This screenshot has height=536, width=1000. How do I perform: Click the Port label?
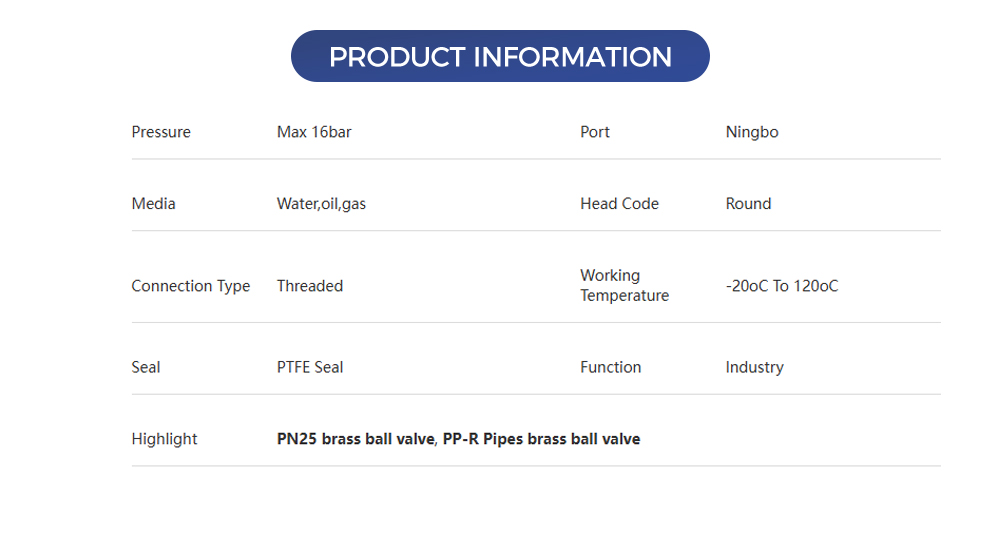[x=595, y=132]
